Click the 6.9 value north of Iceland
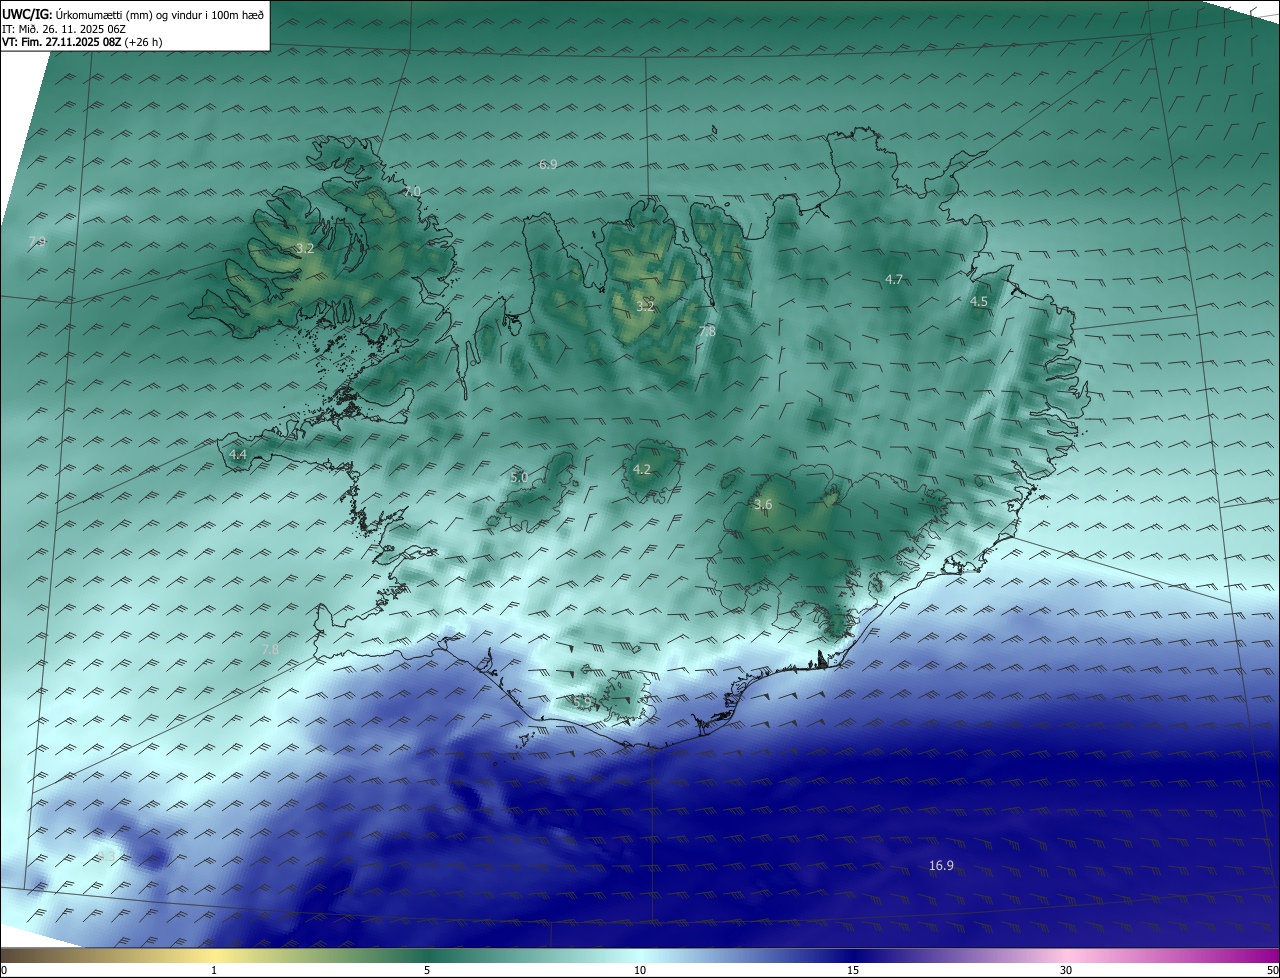The image size is (1280, 978). click(547, 164)
